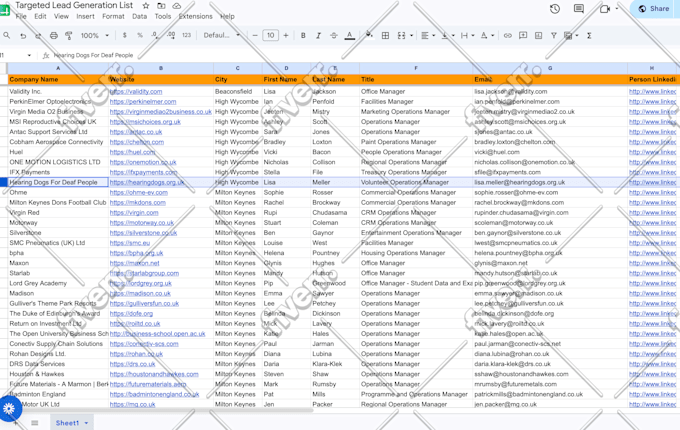Select the Ohme company name cell
The width and height of the screenshot is (680, 430).
(x=58, y=192)
